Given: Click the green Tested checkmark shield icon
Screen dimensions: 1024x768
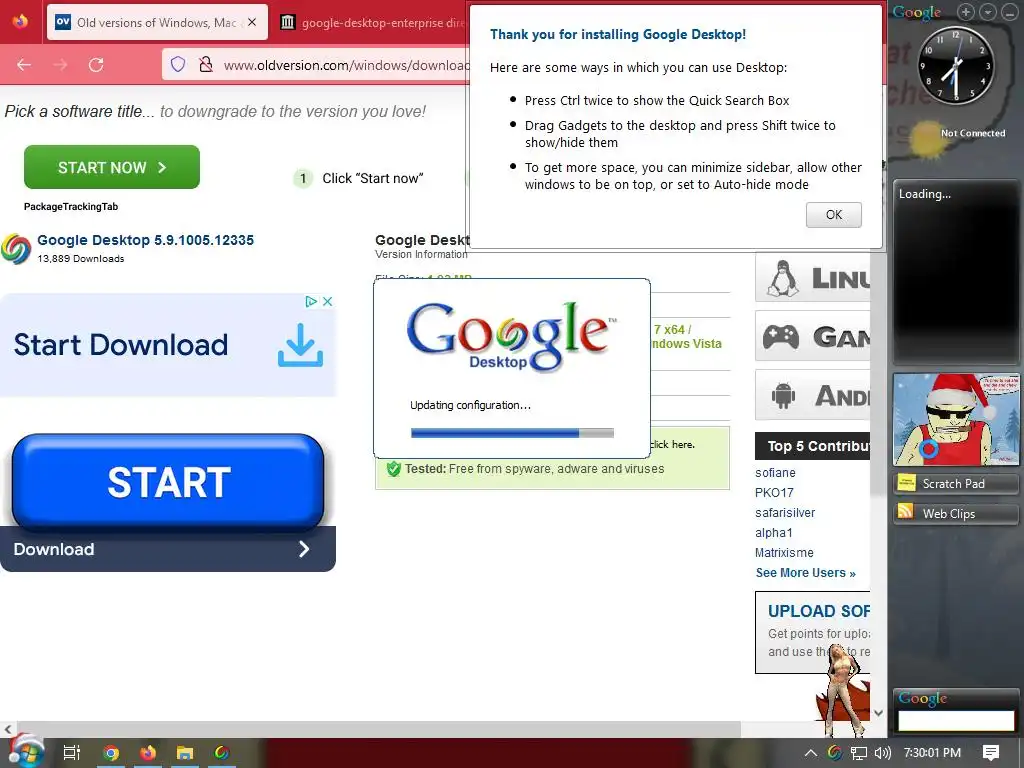Looking at the screenshot, I should pyautogui.click(x=393, y=469).
